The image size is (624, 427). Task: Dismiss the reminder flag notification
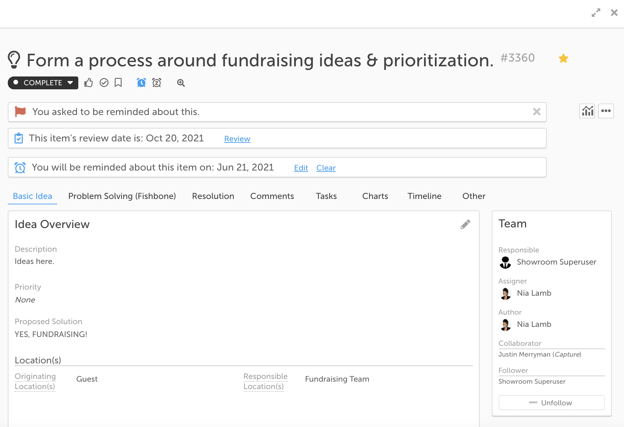[536, 112]
